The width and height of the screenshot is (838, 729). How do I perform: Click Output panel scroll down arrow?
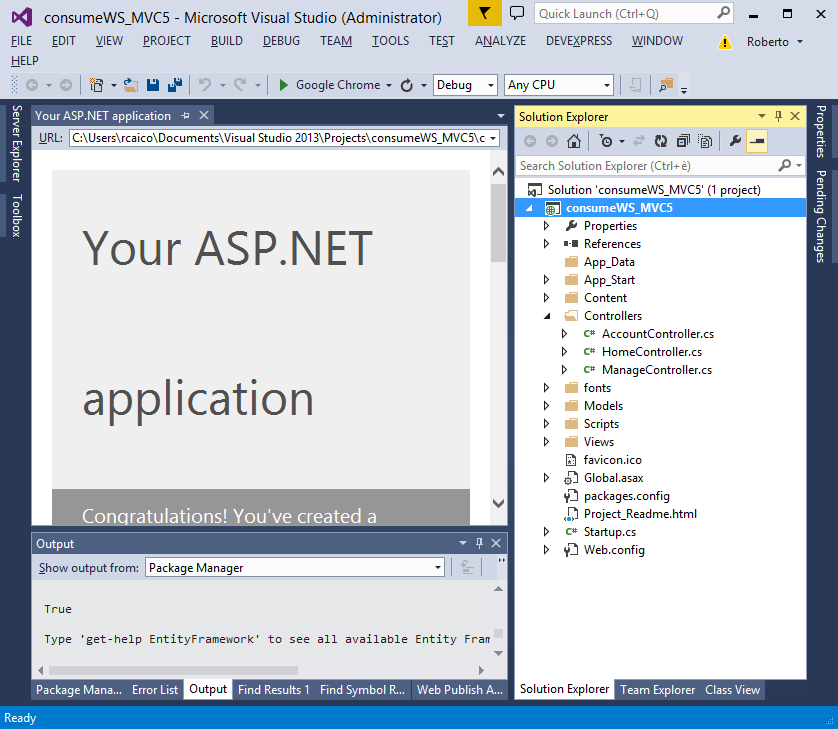tap(498, 653)
